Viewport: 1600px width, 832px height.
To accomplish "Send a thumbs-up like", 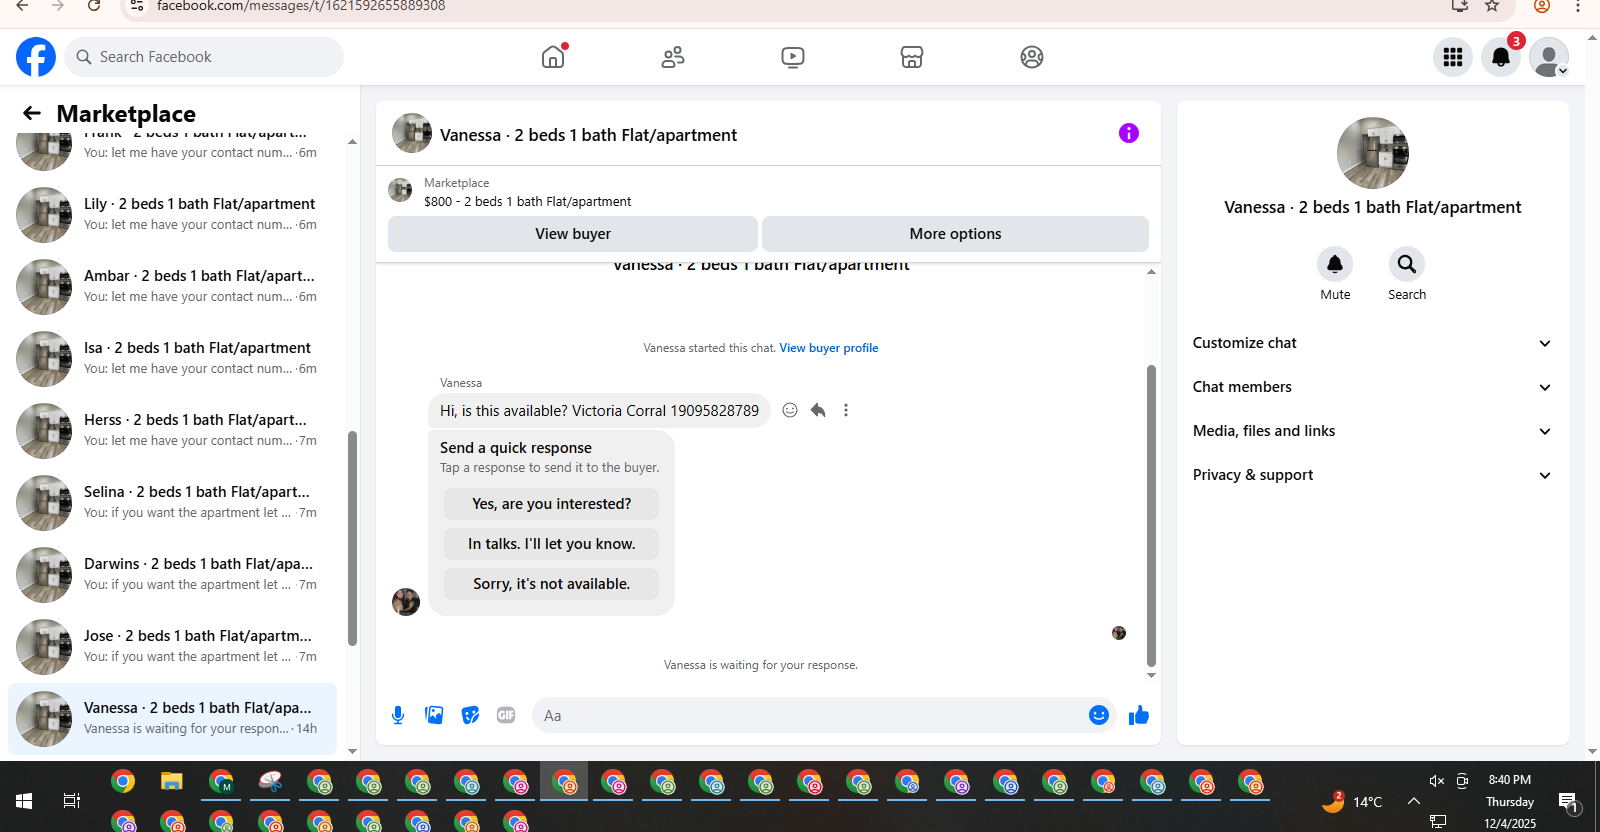I will [1139, 715].
